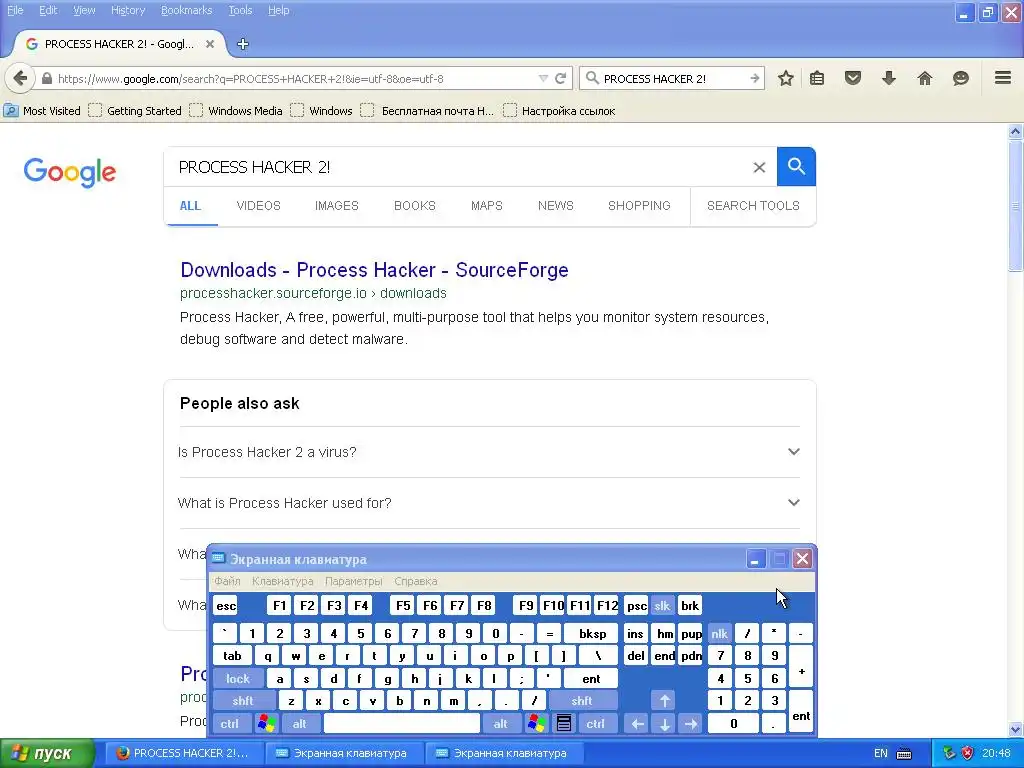
Task: Open Windows Media bookmark
Action: pos(236,111)
